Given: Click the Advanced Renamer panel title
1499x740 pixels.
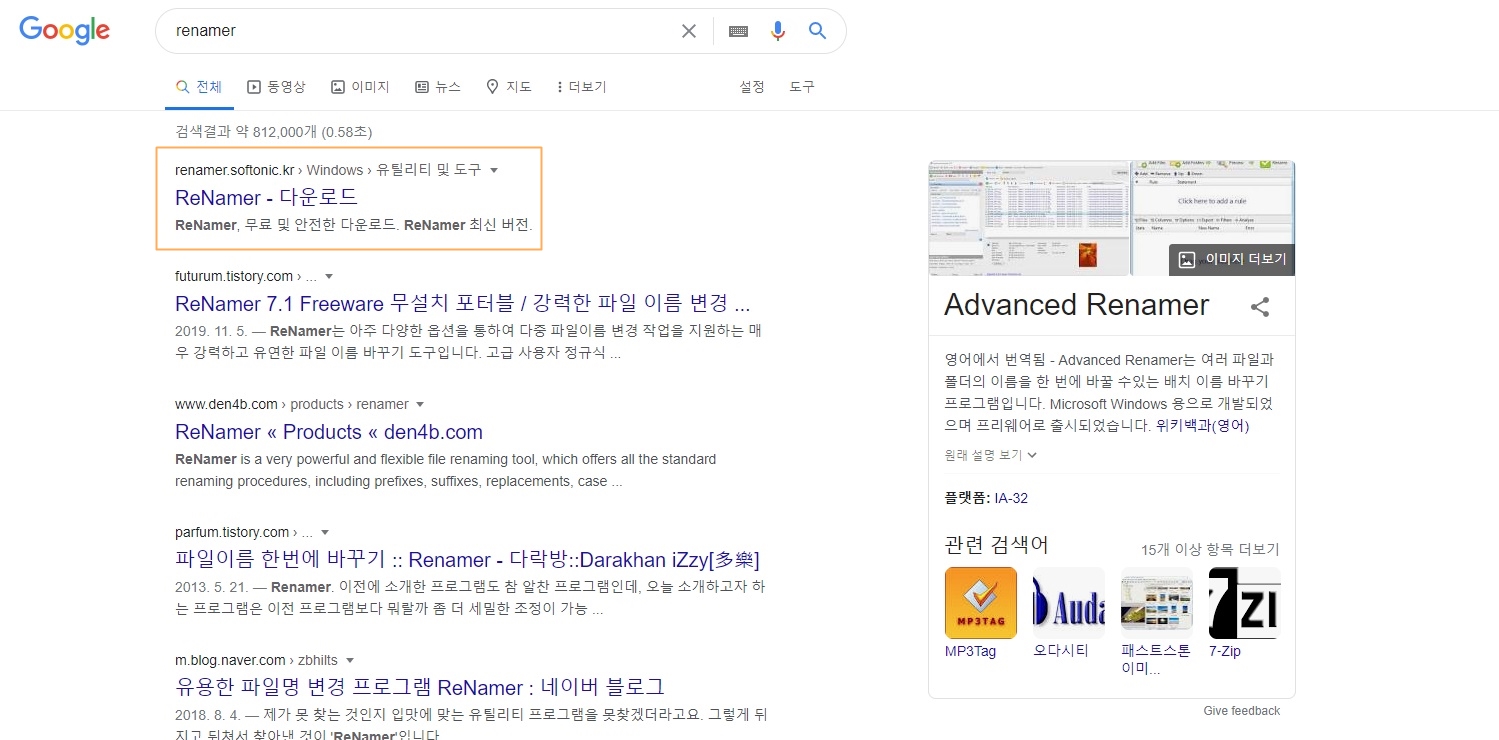Looking at the screenshot, I should (x=1076, y=305).
